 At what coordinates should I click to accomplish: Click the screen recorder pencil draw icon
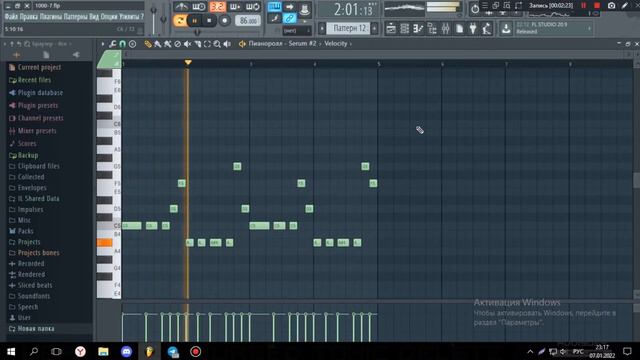tap(625, 6)
